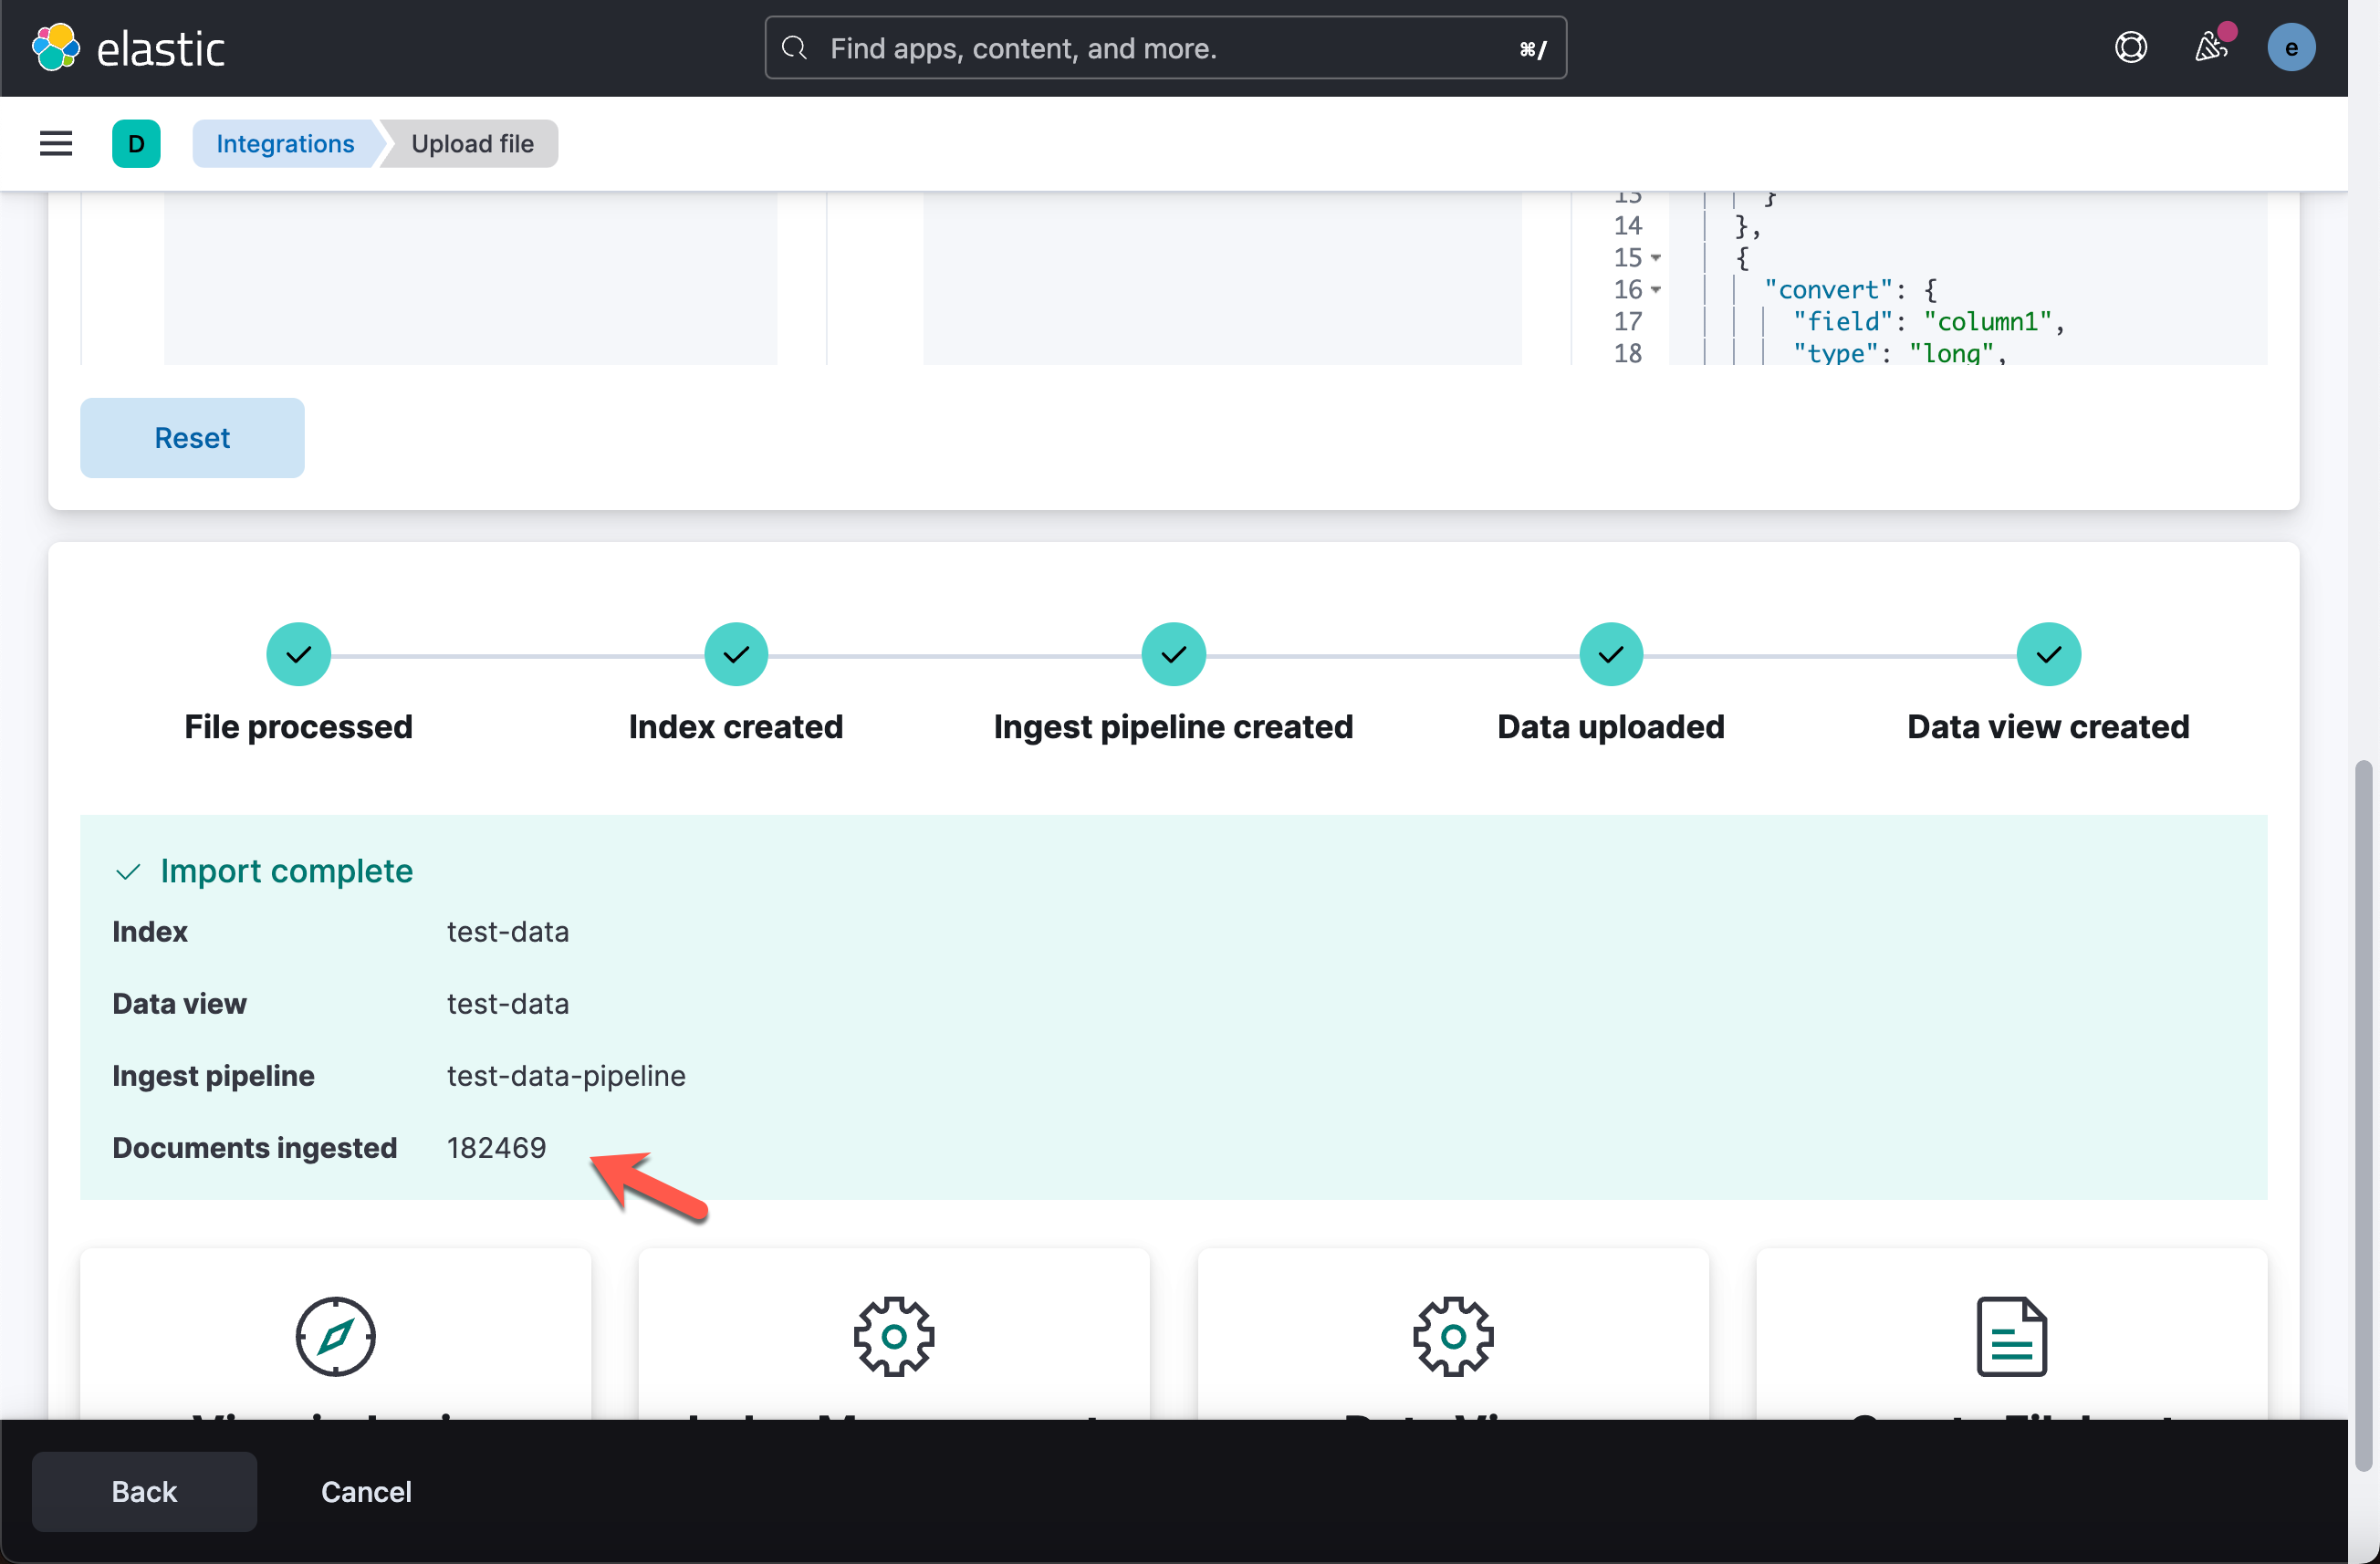Open the newsfeed celebration icon
Viewport: 2380px width, 1564px height.
tap(2210, 47)
